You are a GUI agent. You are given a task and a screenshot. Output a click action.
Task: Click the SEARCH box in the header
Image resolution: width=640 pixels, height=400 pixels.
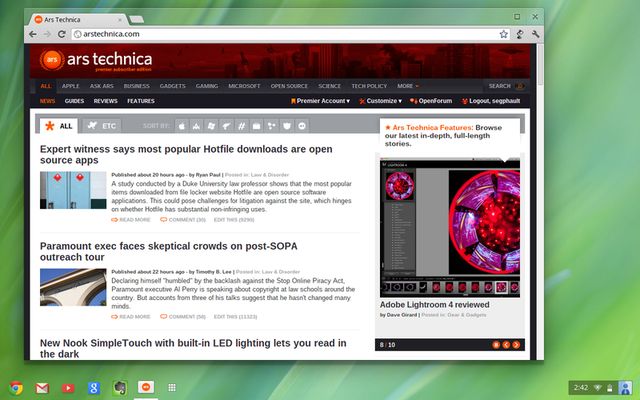coord(506,86)
